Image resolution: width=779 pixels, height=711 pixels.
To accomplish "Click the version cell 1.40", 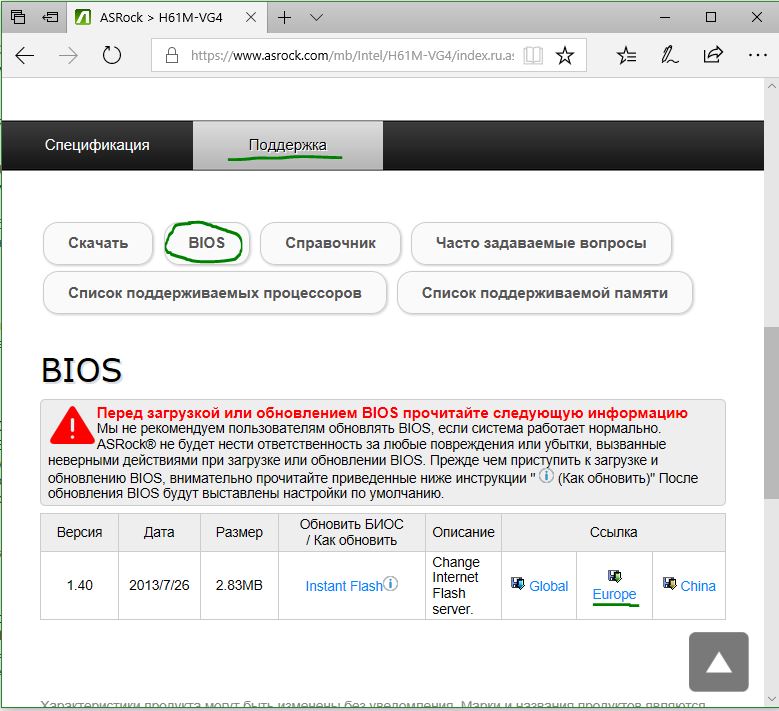I will tap(79, 585).
